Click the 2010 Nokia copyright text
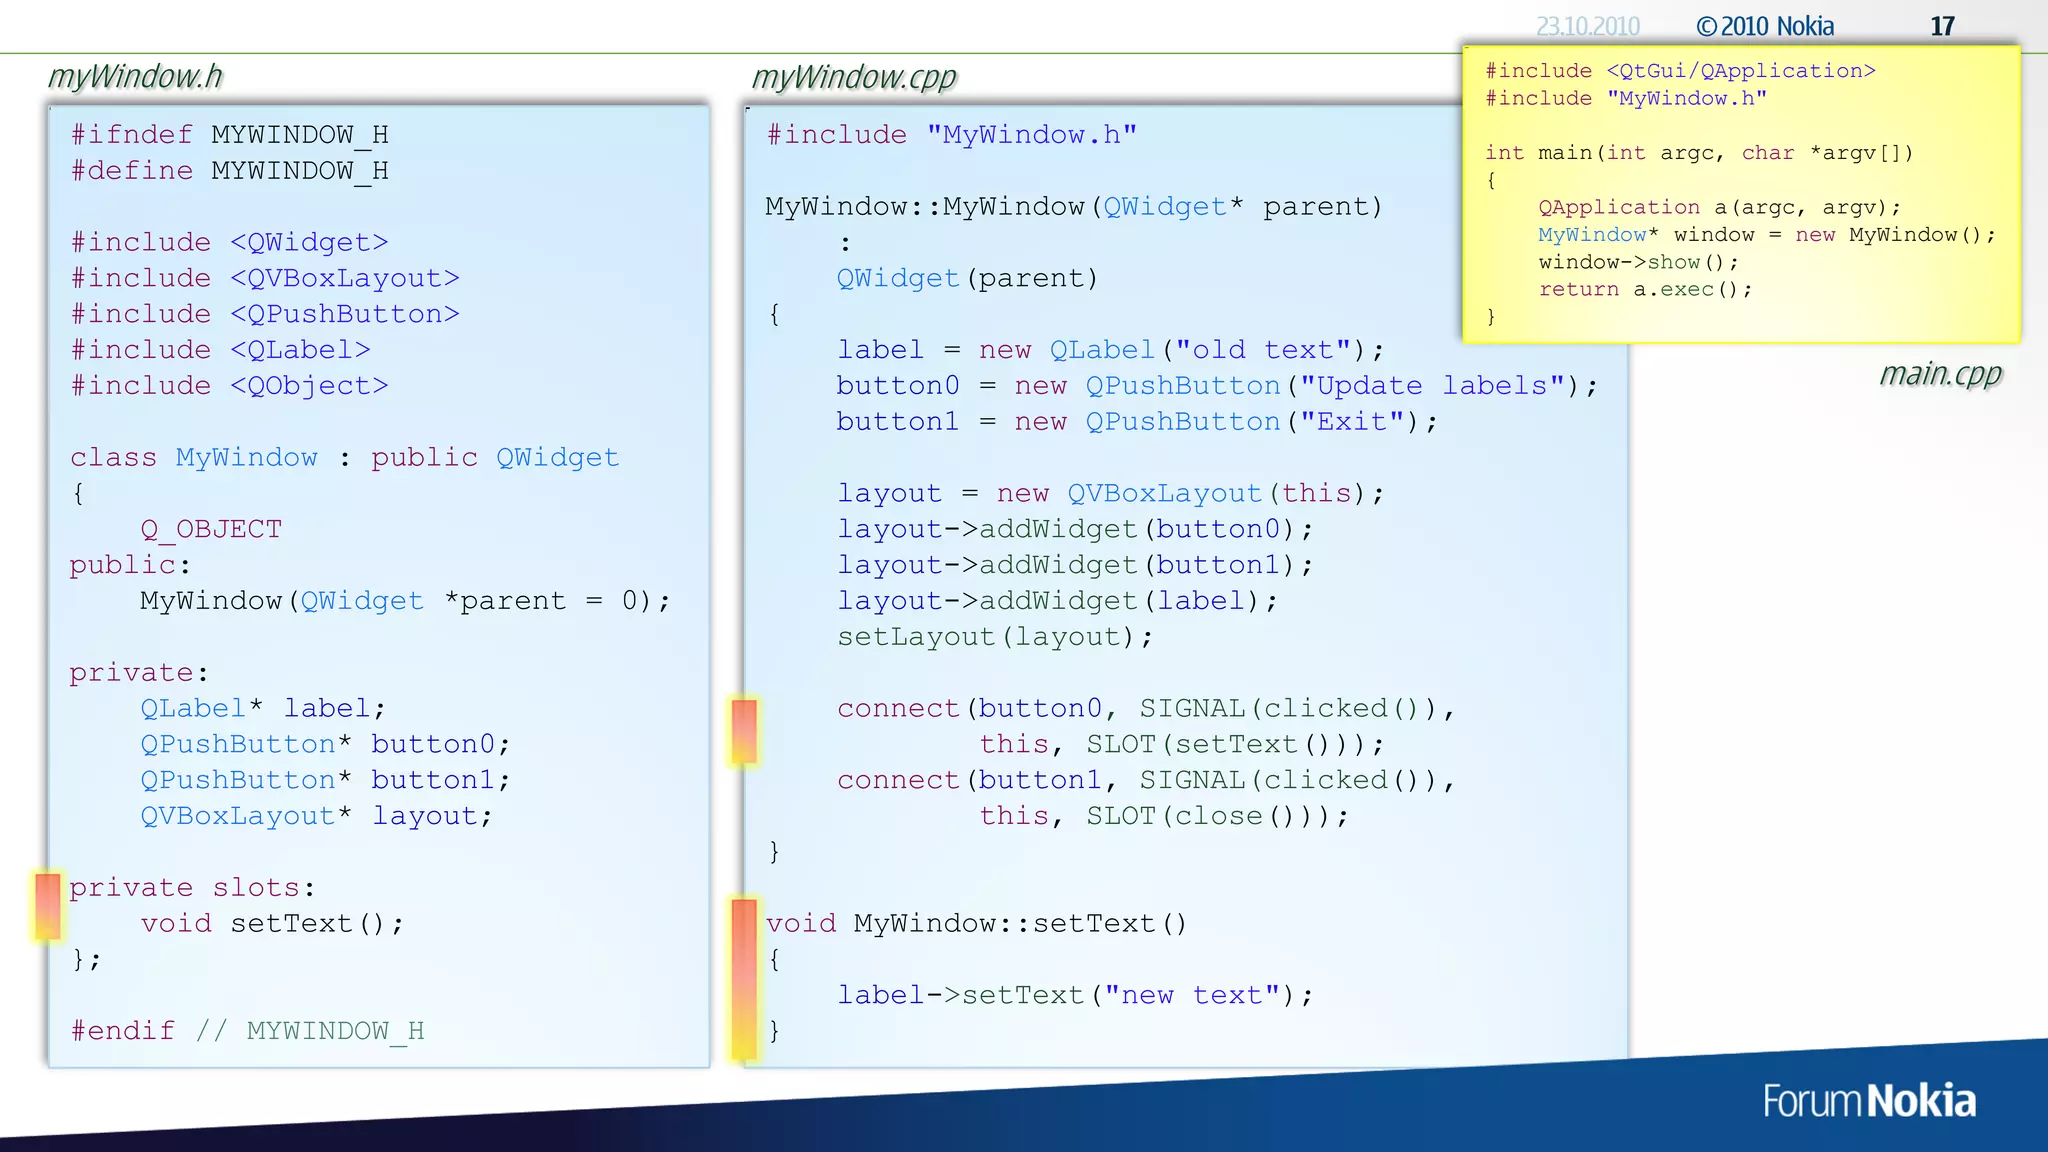 coord(1765,27)
